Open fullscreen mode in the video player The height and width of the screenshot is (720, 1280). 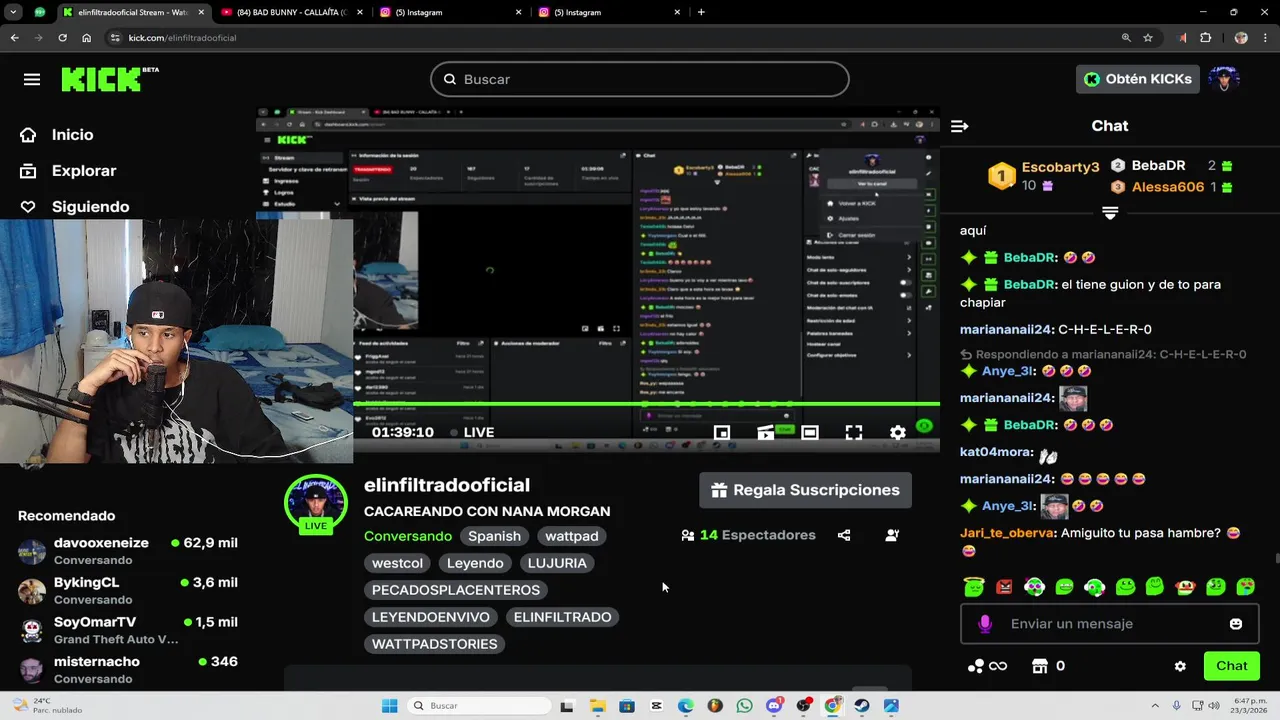[854, 432]
